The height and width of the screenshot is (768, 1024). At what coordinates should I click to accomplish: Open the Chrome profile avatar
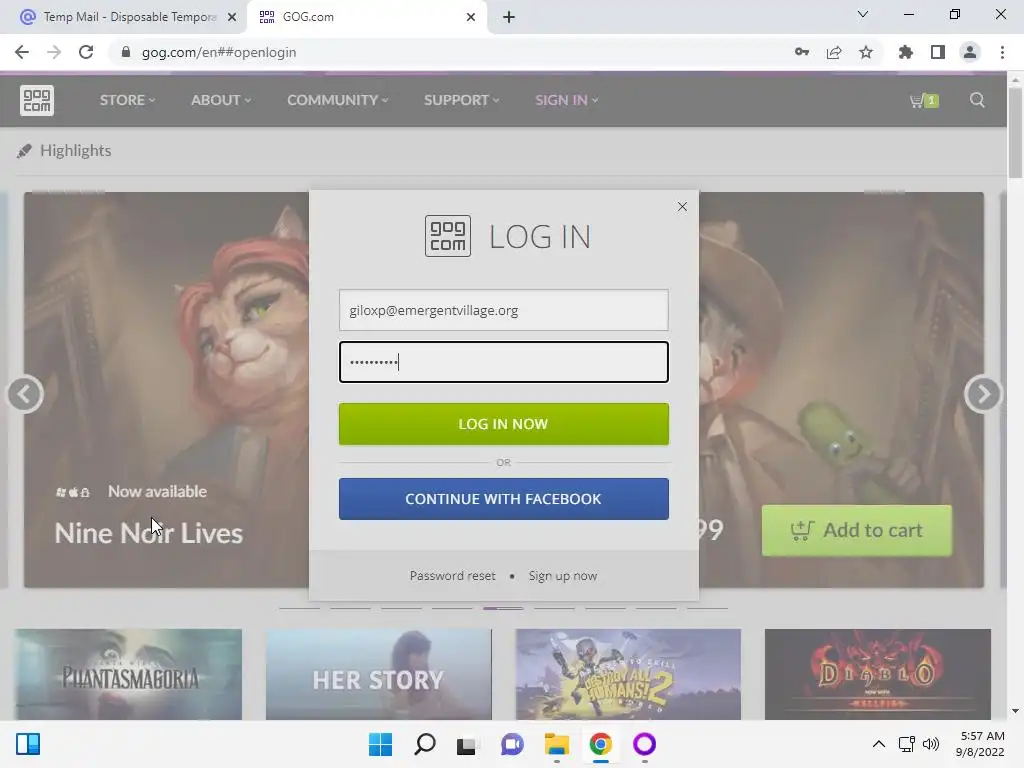(x=970, y=52)
